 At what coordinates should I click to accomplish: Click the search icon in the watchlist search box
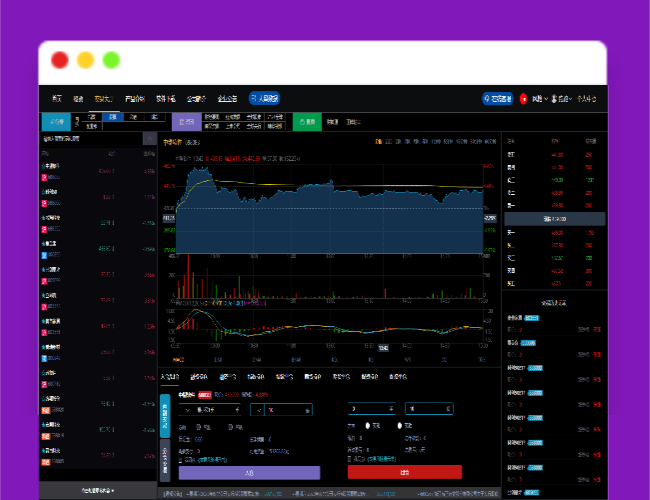(152, 139)
